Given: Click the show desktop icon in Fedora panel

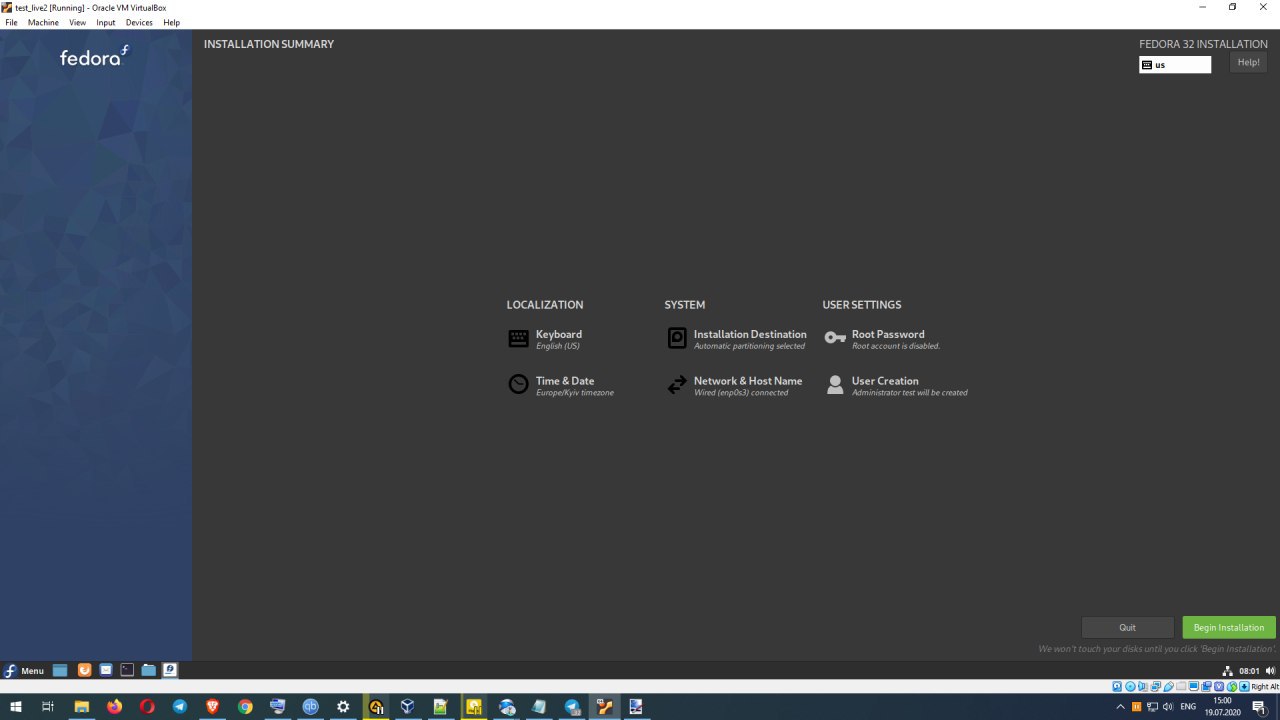Looking at the screenshot, I should tap(60, 670).
